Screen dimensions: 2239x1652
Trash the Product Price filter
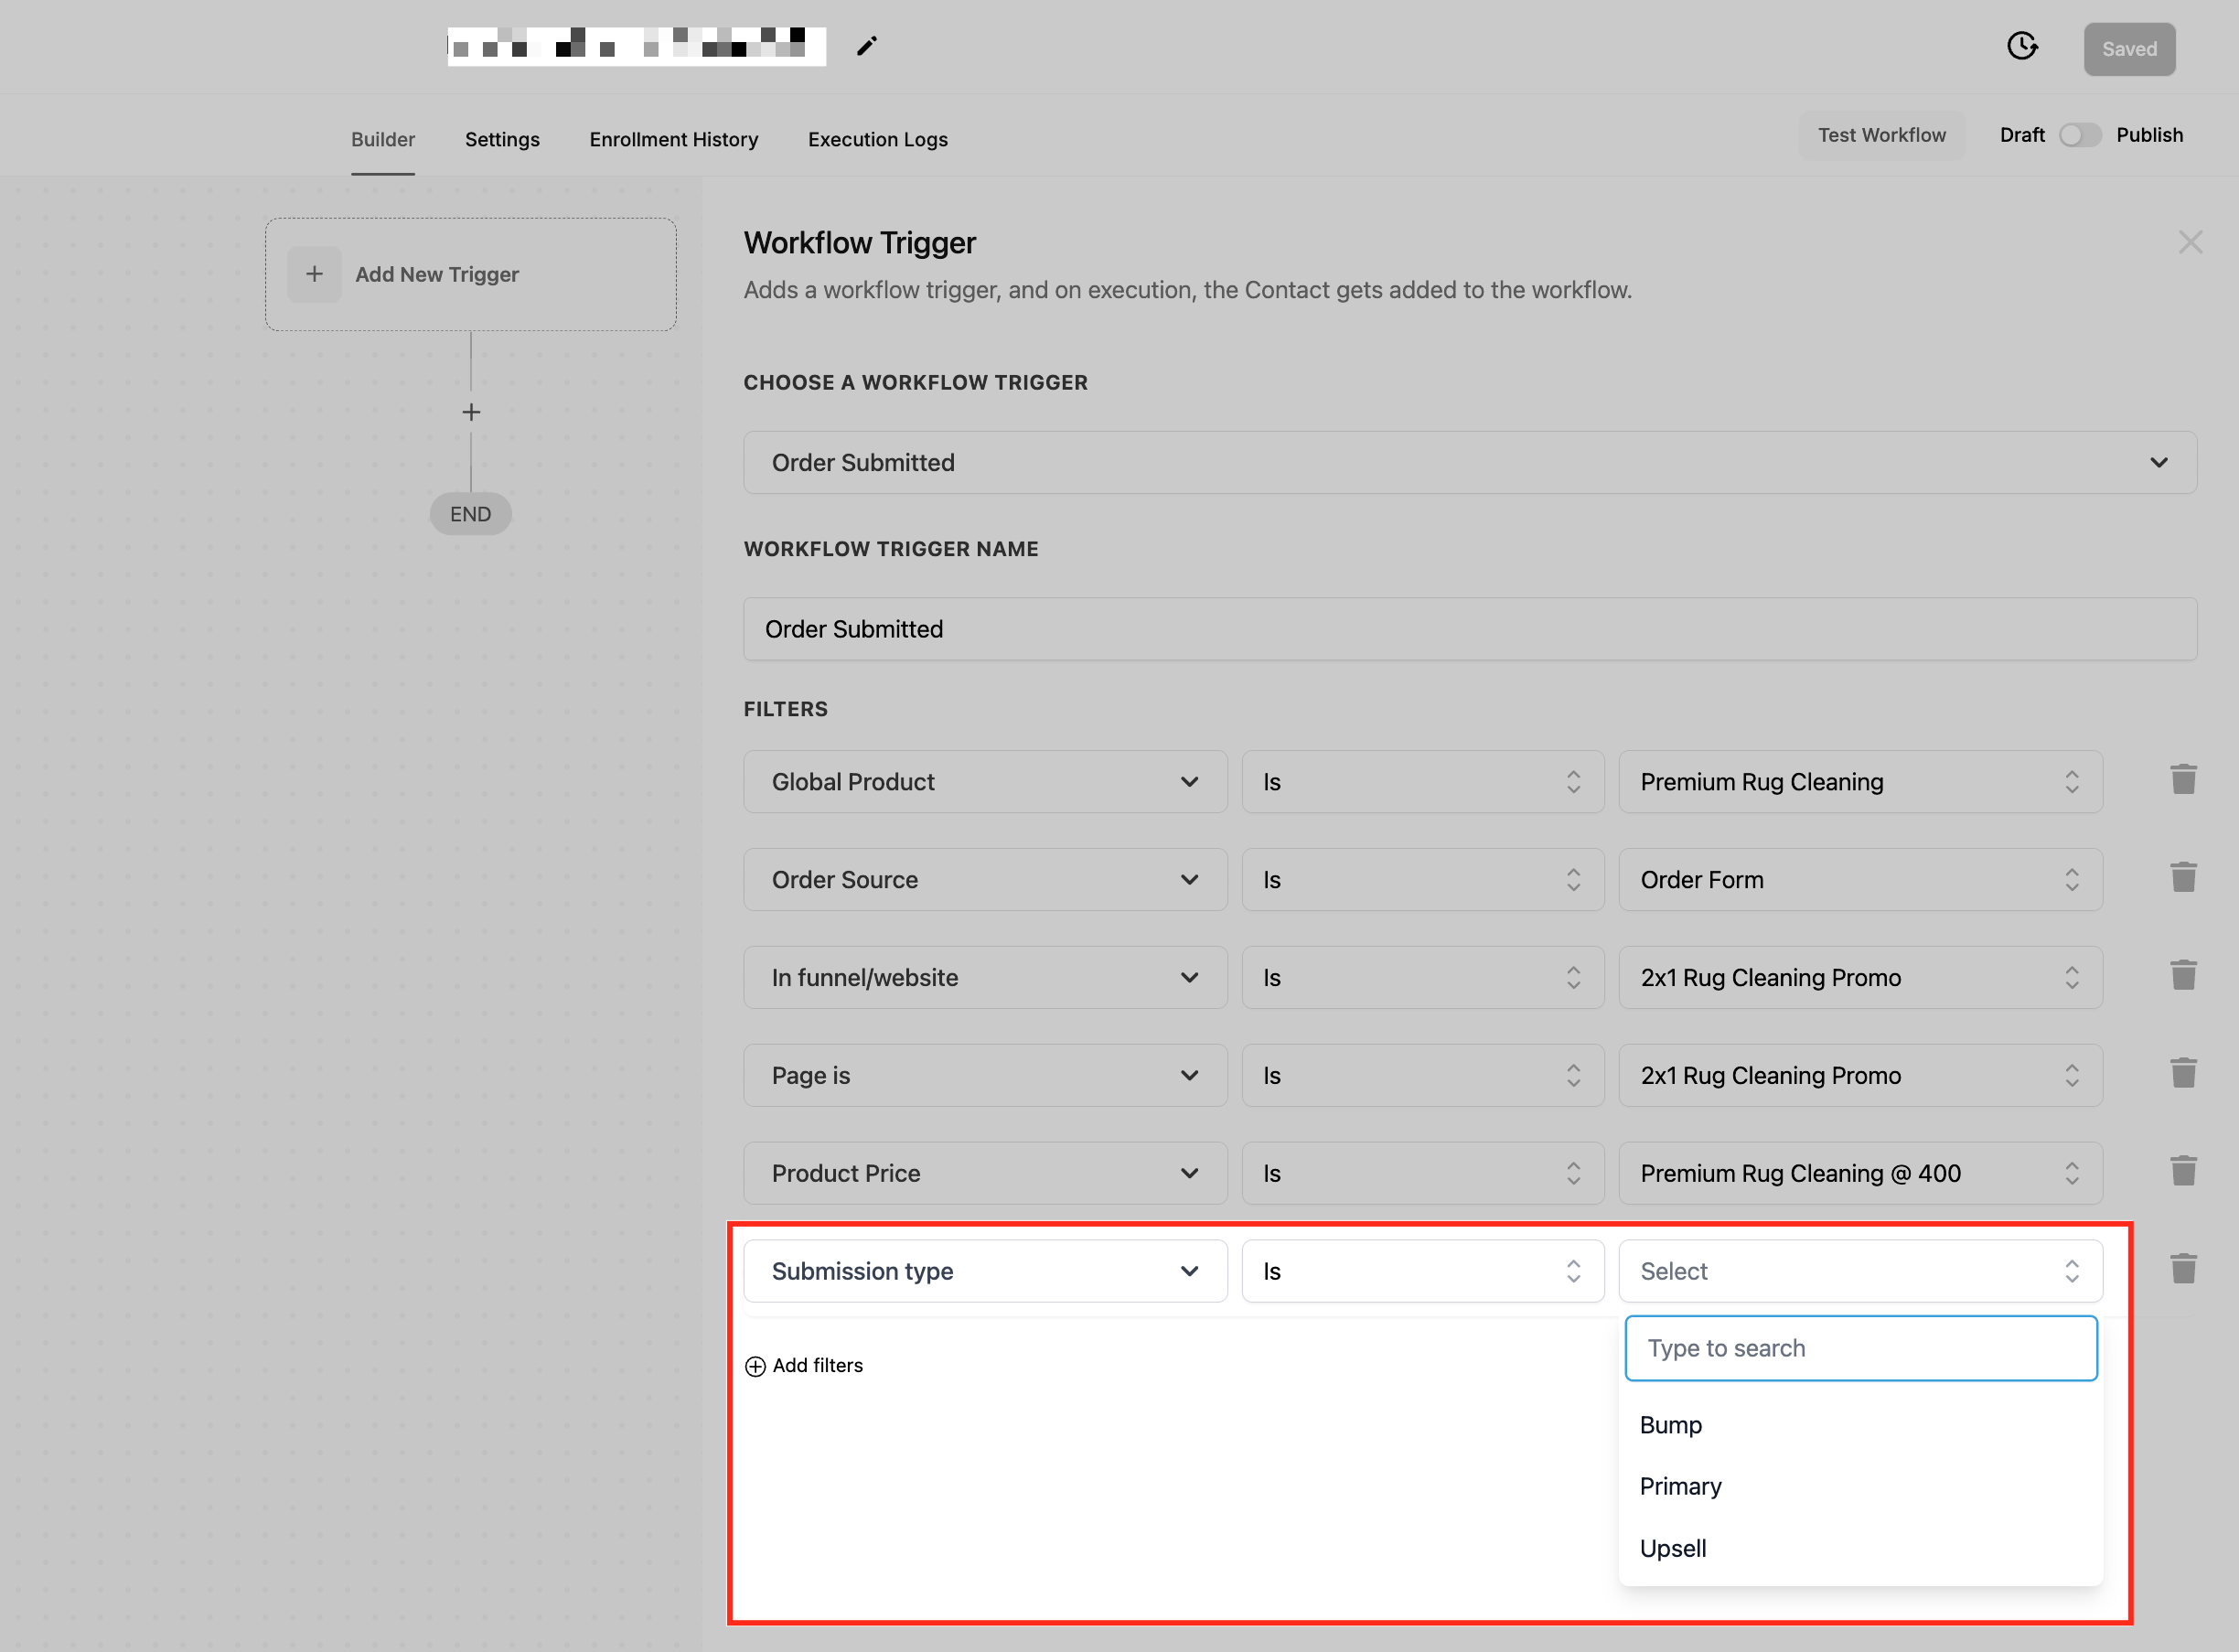tap(2183, 1172)
